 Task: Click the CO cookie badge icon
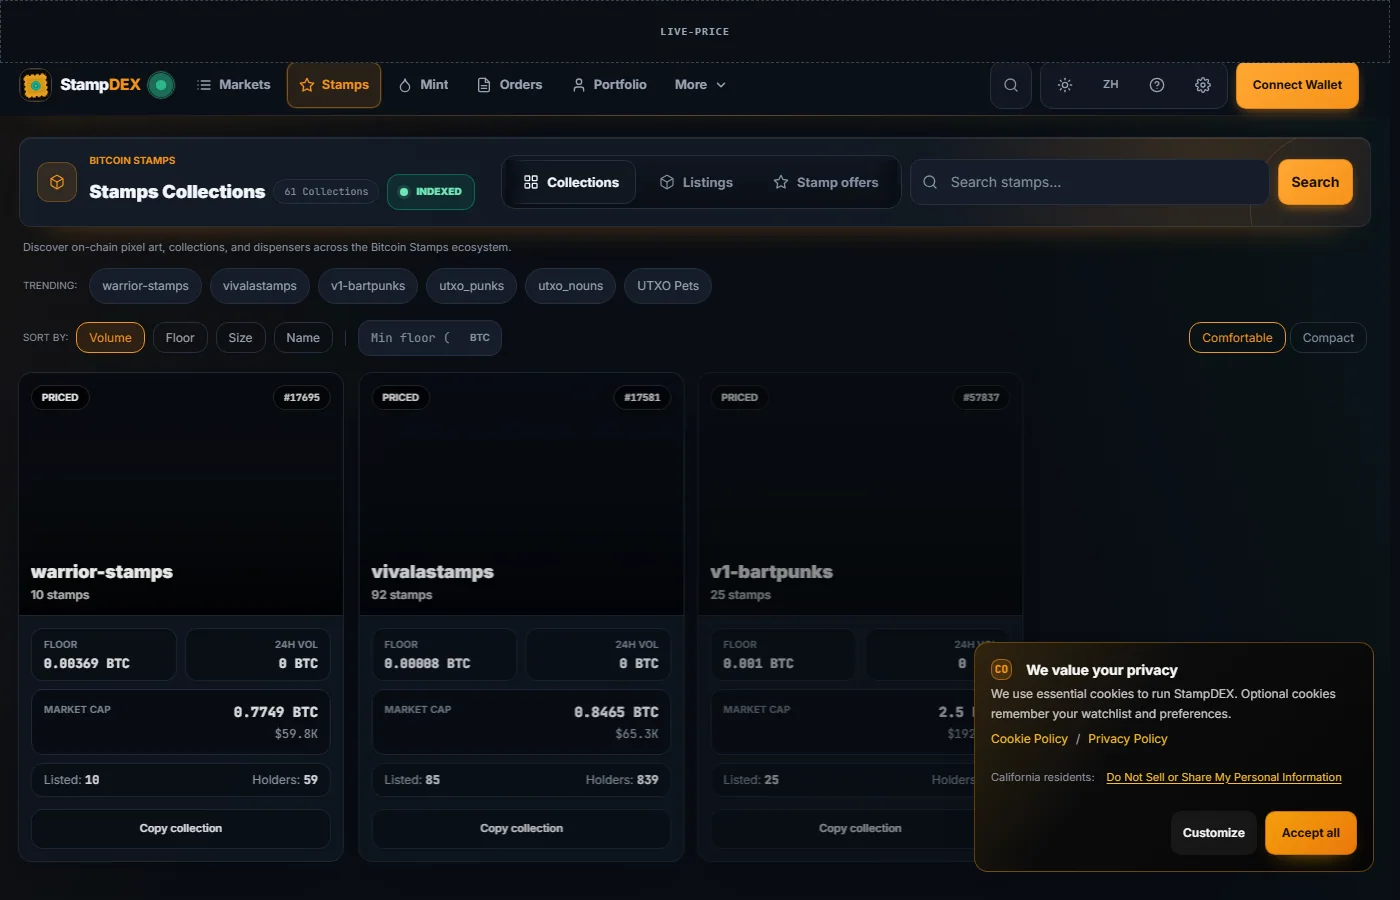pos(1001,669)
